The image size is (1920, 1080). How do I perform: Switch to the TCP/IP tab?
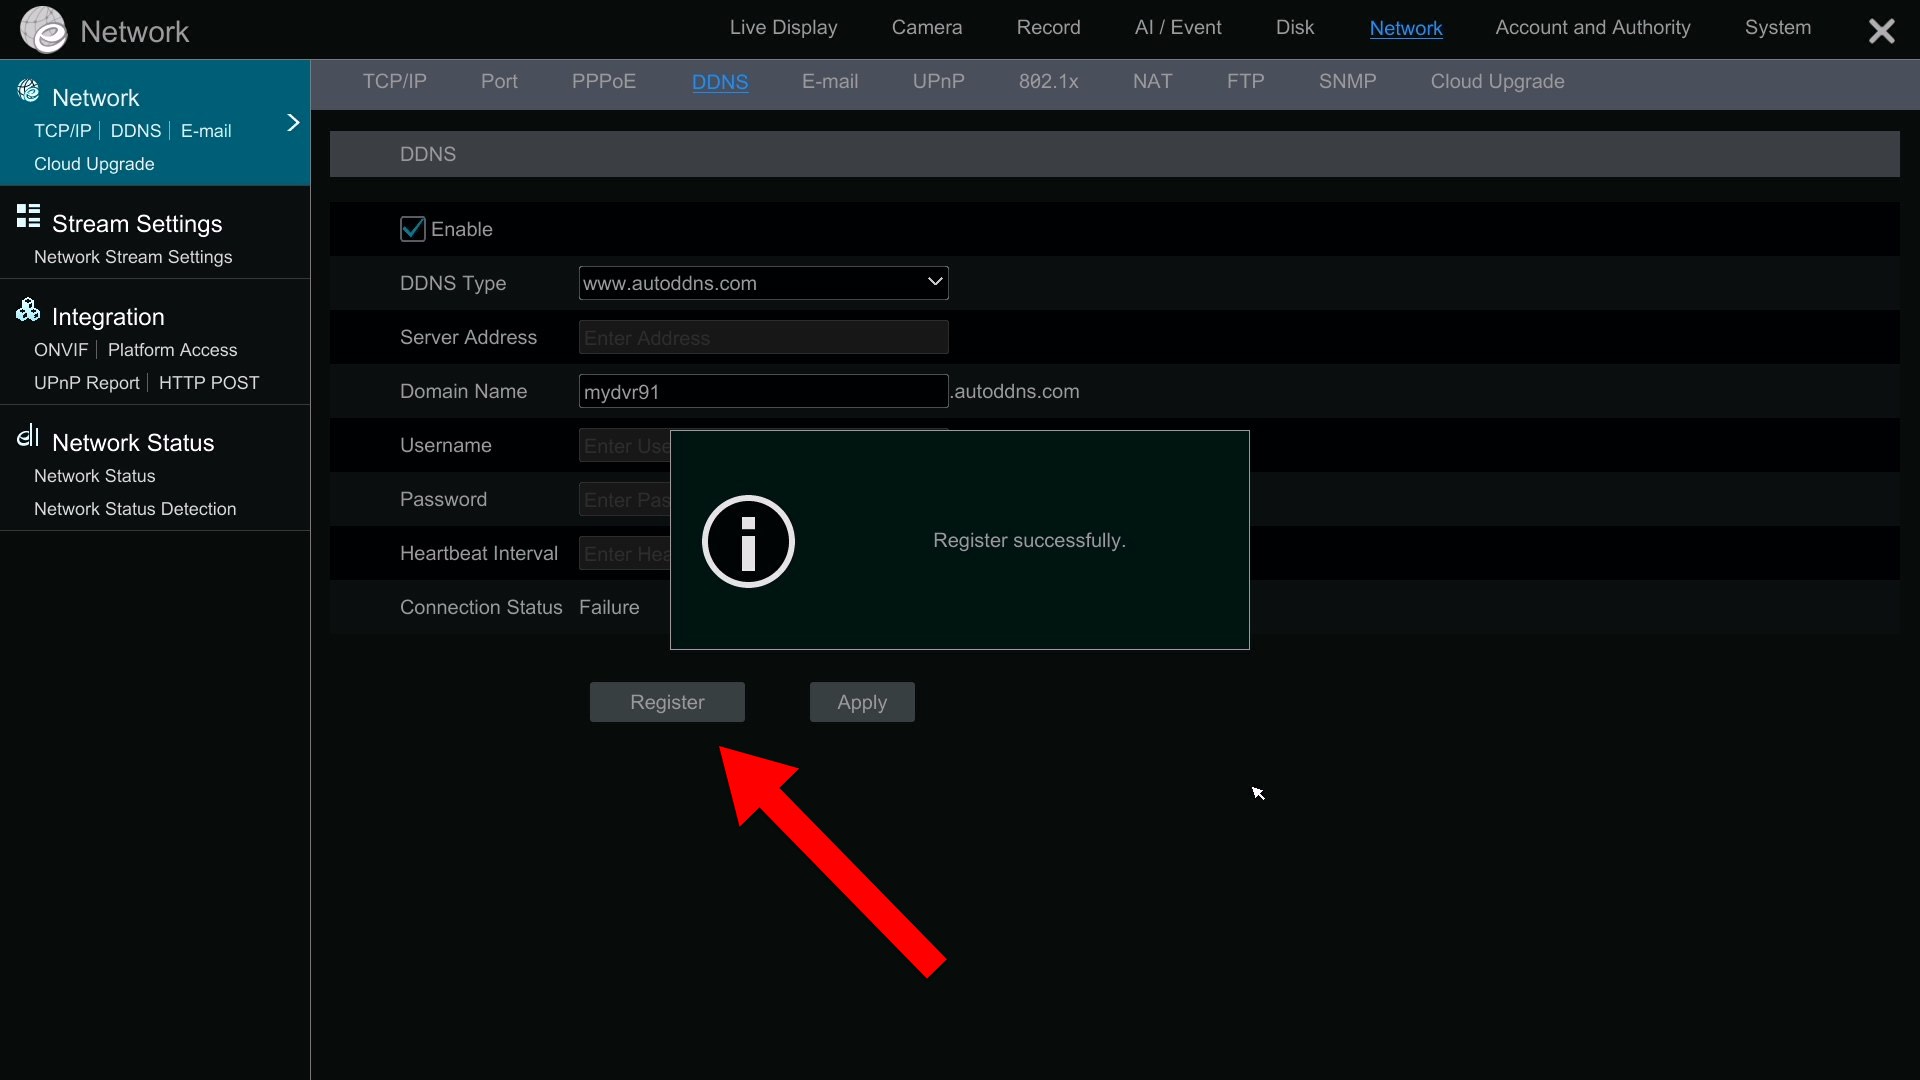394,82
